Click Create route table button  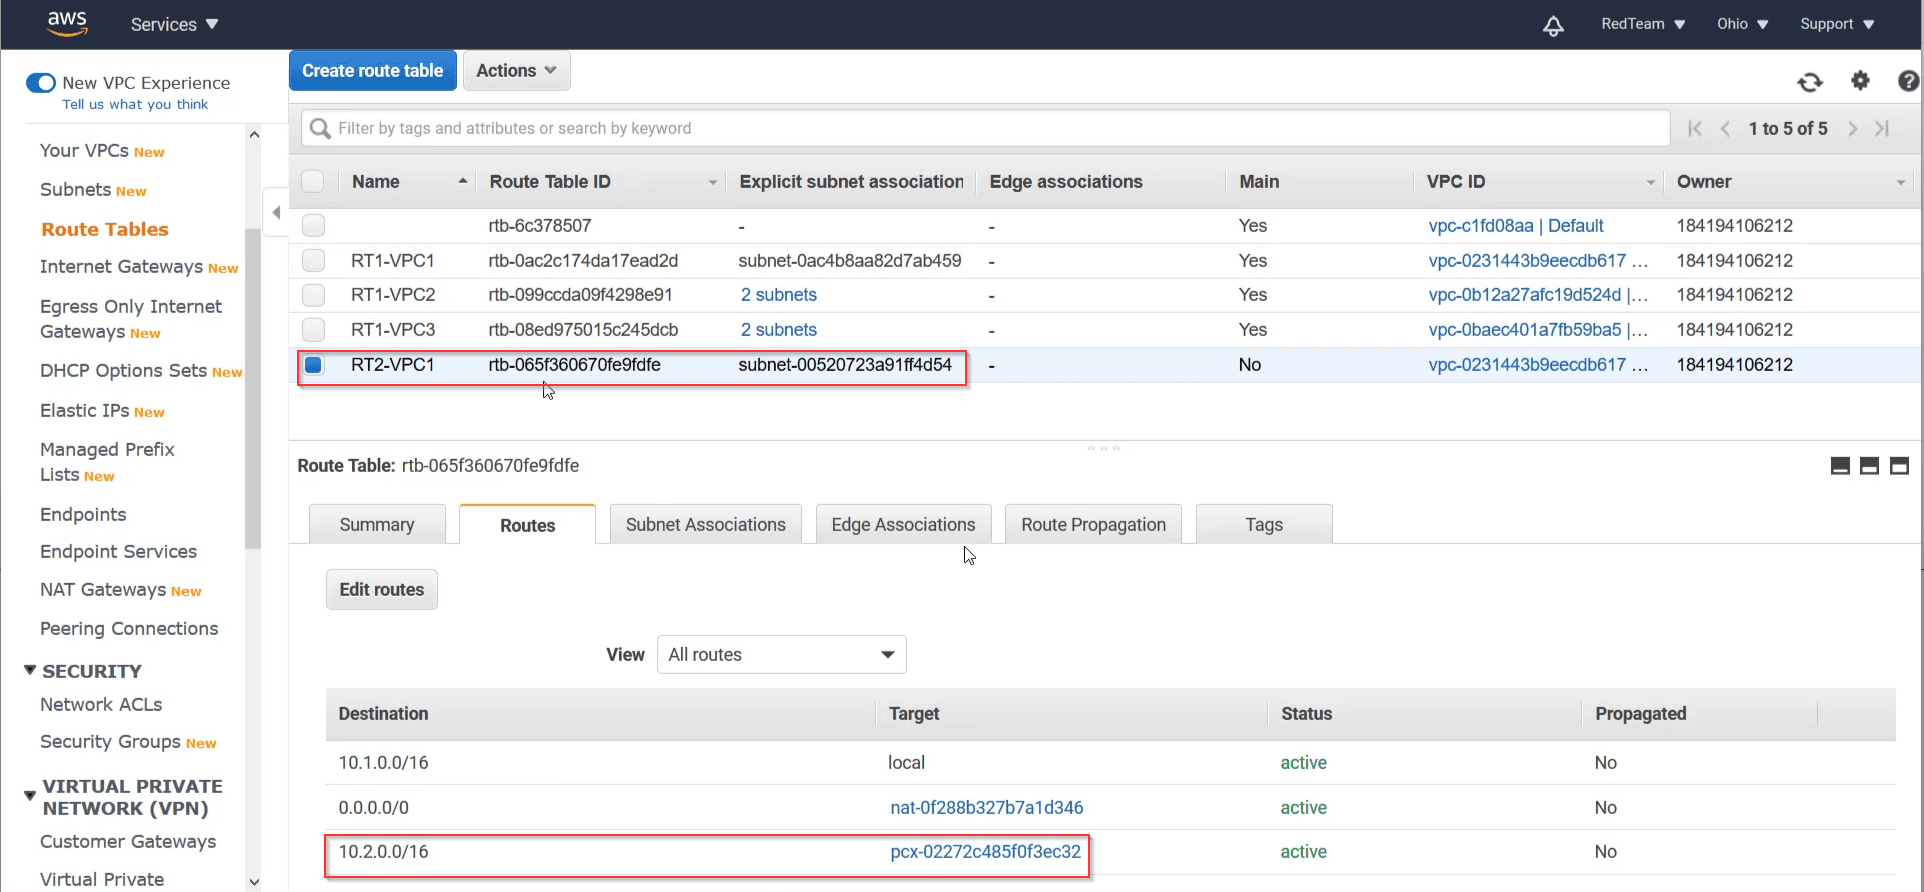pyautogui.click(x=372, y=71)
